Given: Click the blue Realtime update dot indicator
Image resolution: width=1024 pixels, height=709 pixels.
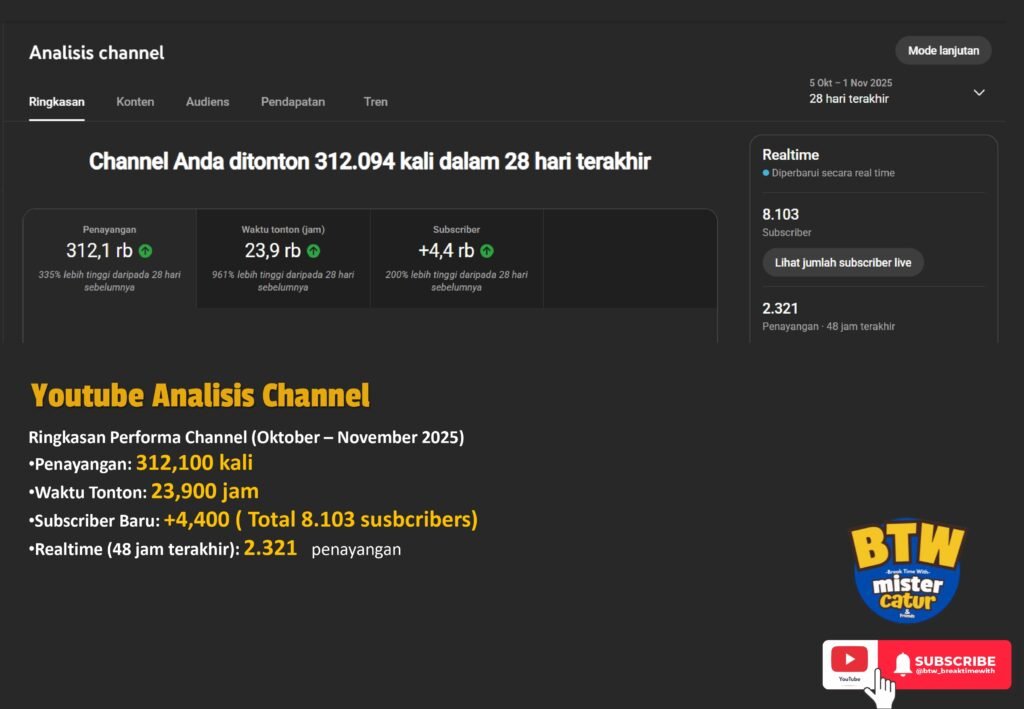Looking at the screenshot, I should 766,173.
